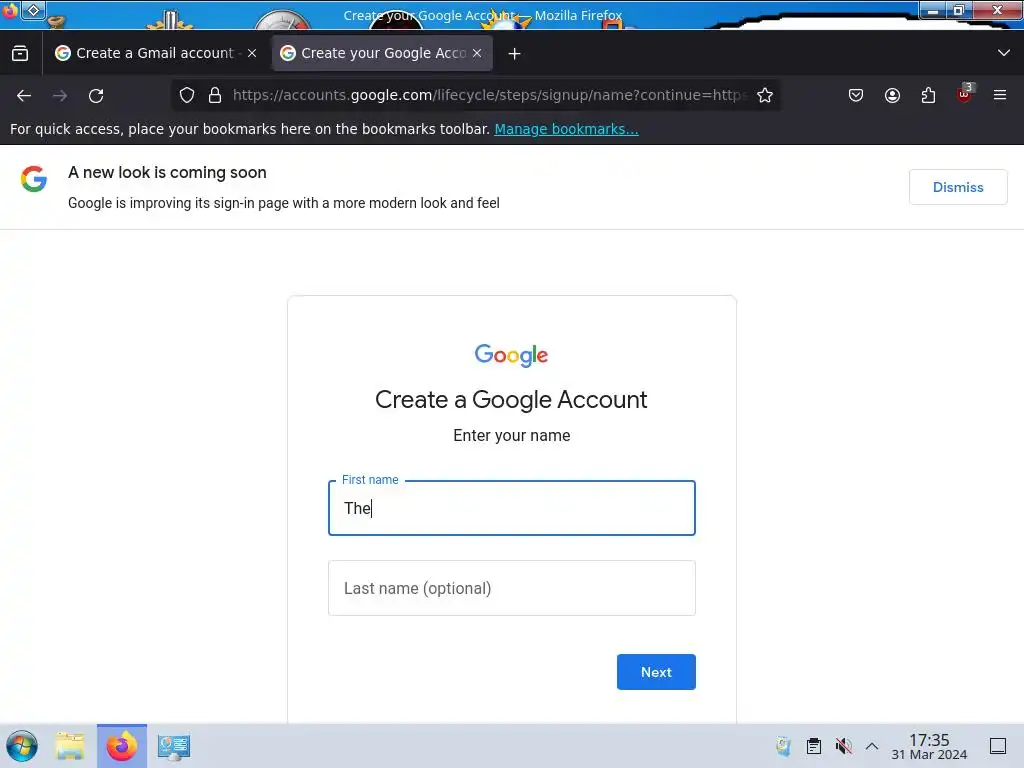Reload the current page
The image size is (1024, 768).
[x=96, y=96]
